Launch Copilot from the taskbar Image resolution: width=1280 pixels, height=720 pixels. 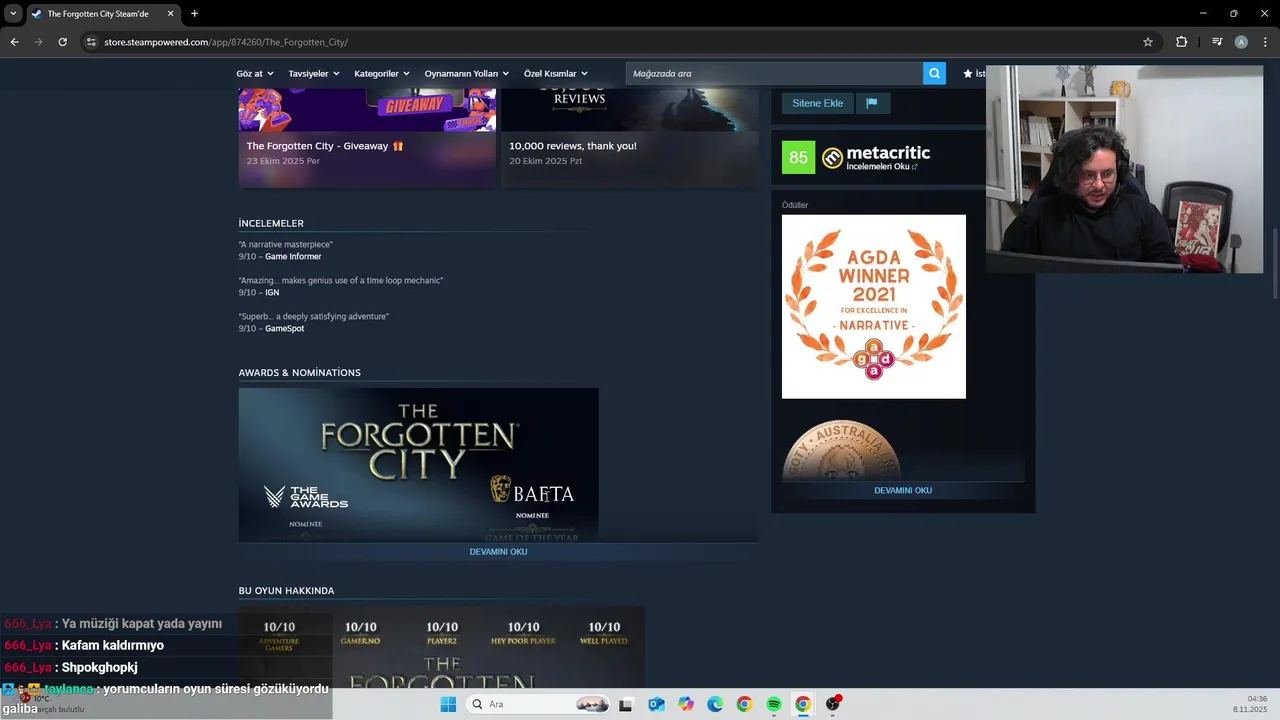coord(685,704)
